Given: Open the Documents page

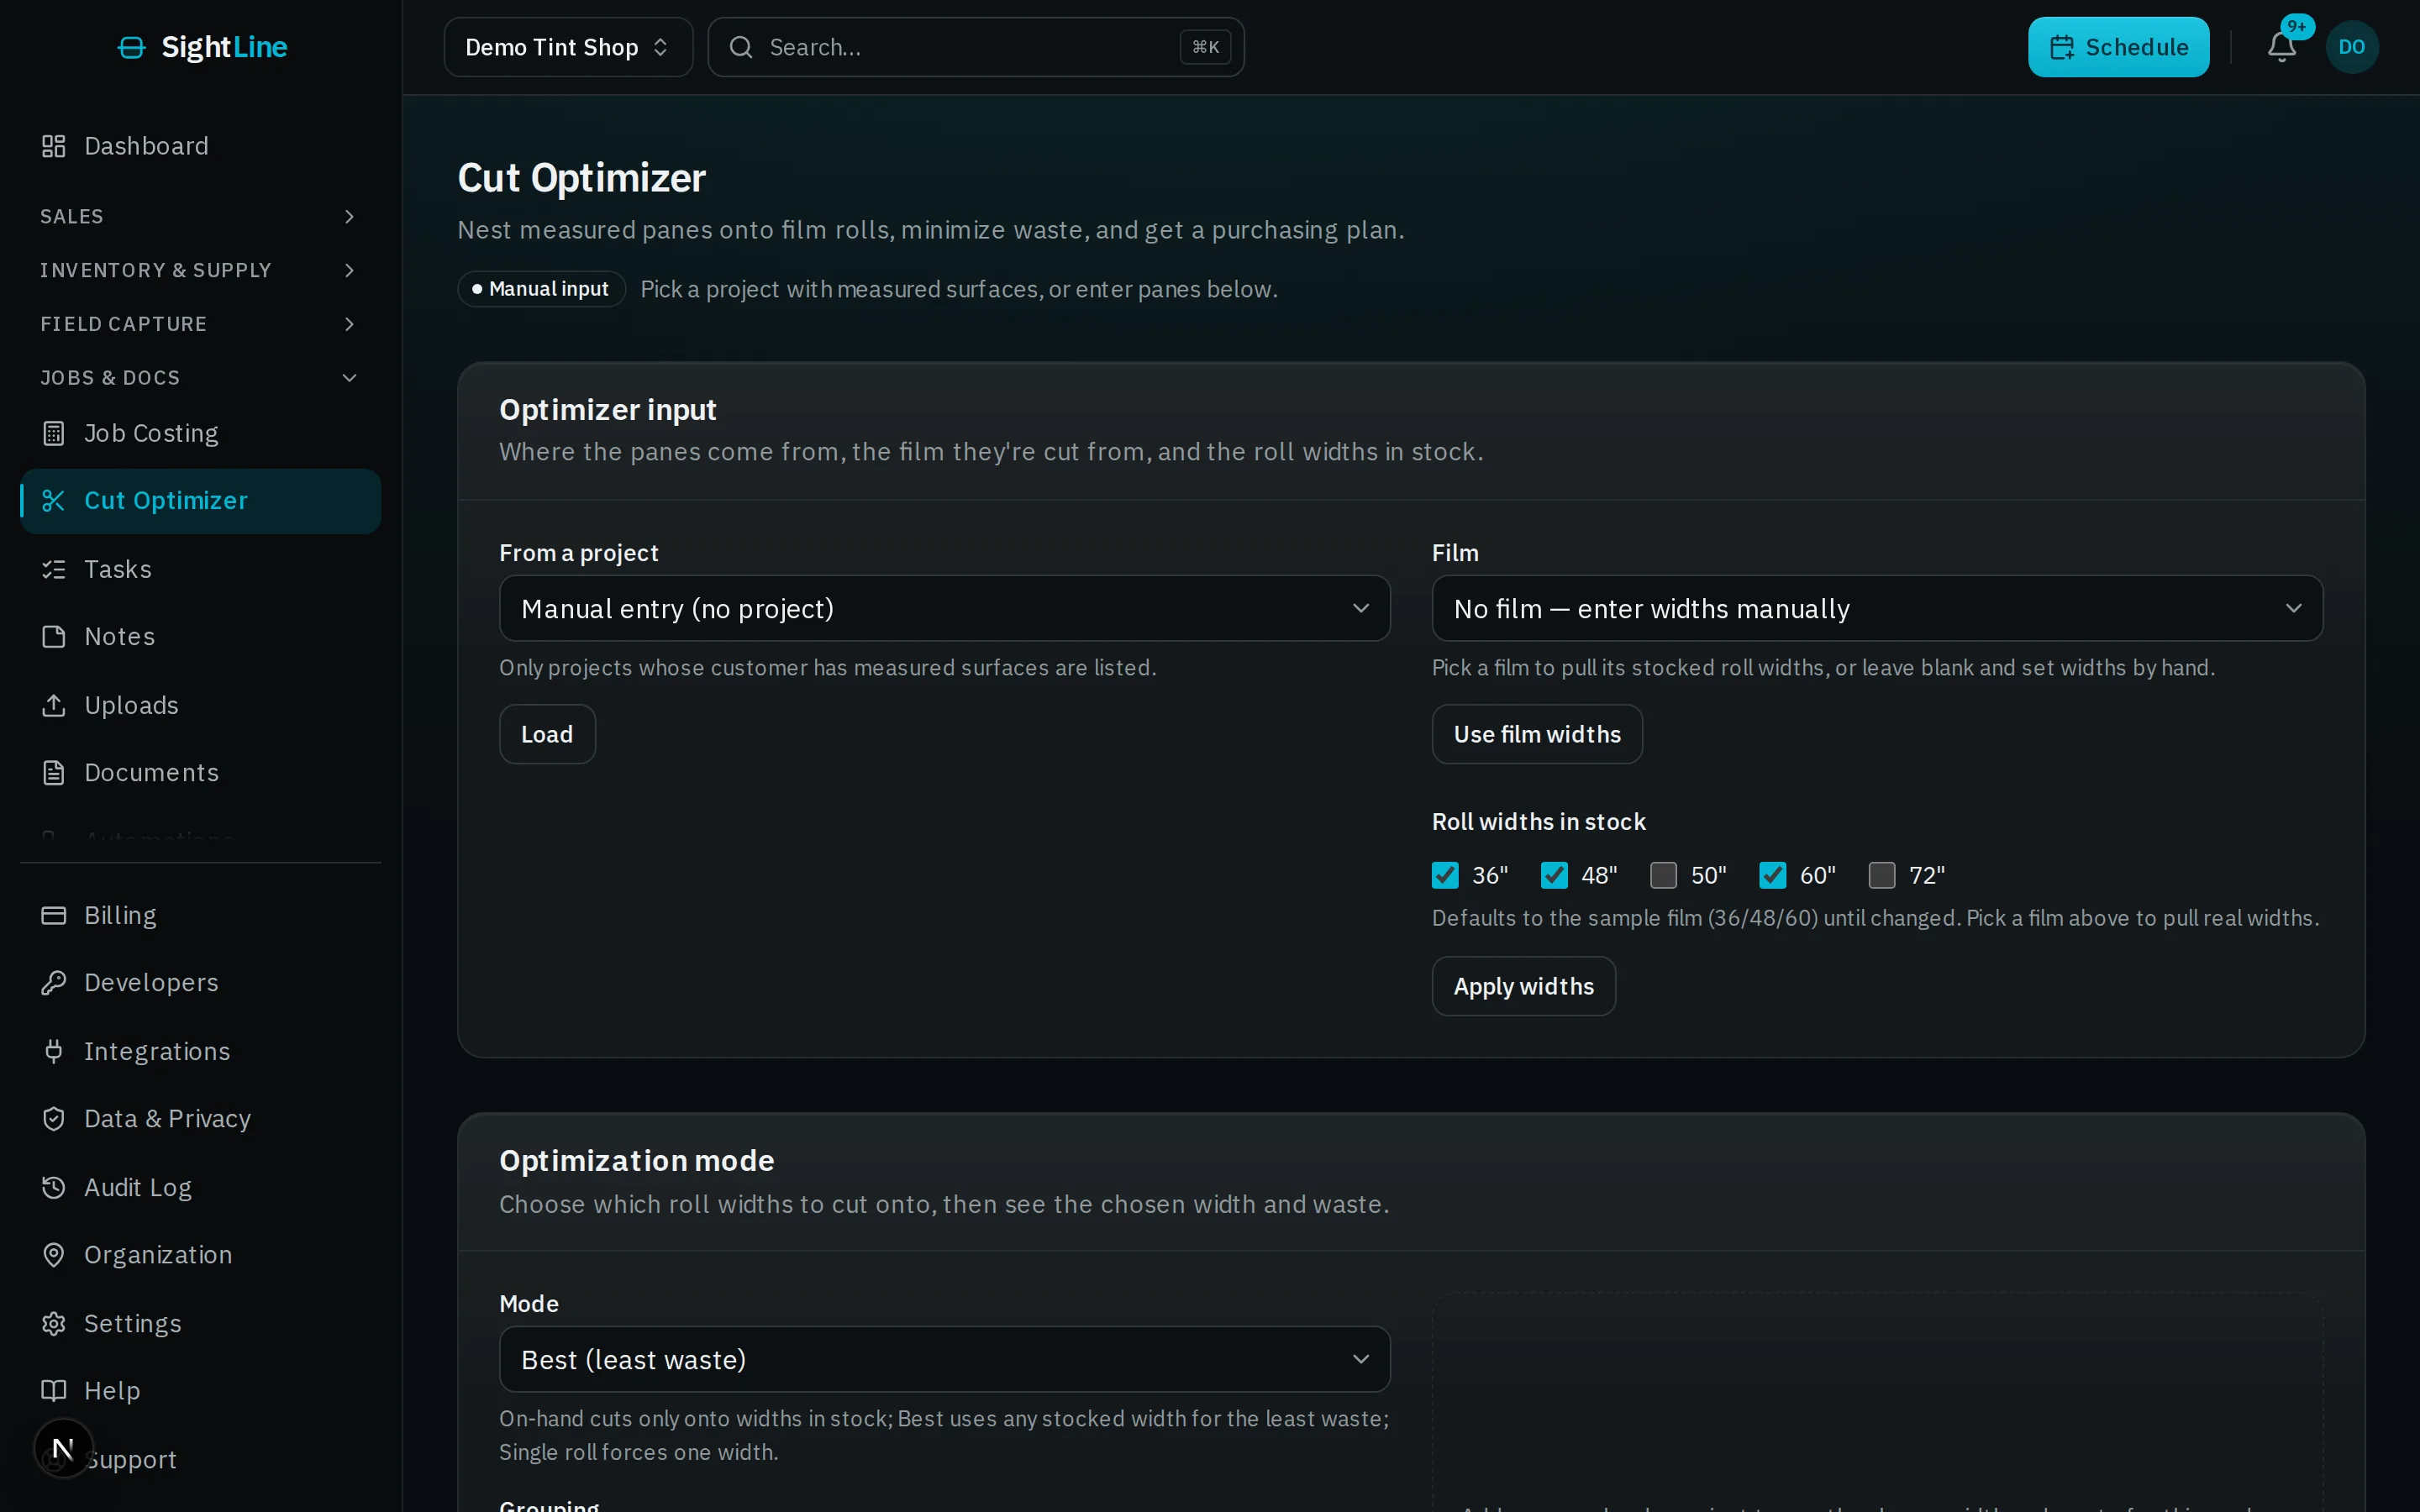Looking at the screenshot, I should [200, 772].
